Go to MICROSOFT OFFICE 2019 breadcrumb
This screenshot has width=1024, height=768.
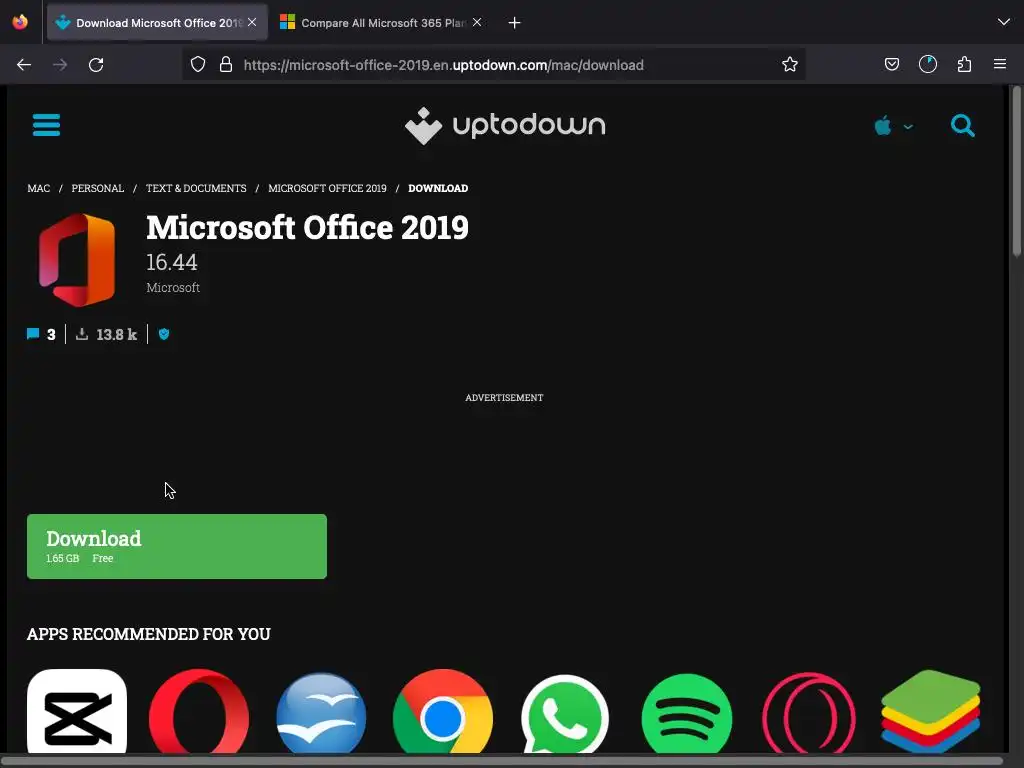tap(327, 188)
